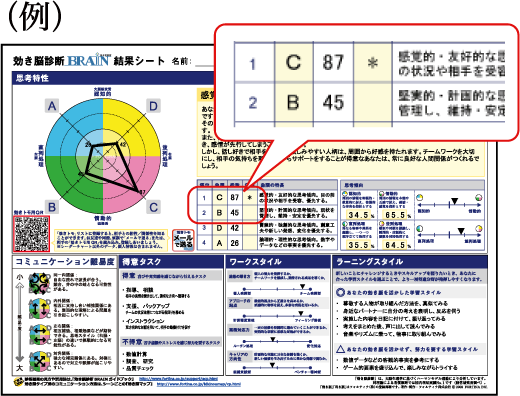Click the triangle marker on the upper 思考傾向 slider
Viewport: 520px width, 396px height.
point(454,201)
